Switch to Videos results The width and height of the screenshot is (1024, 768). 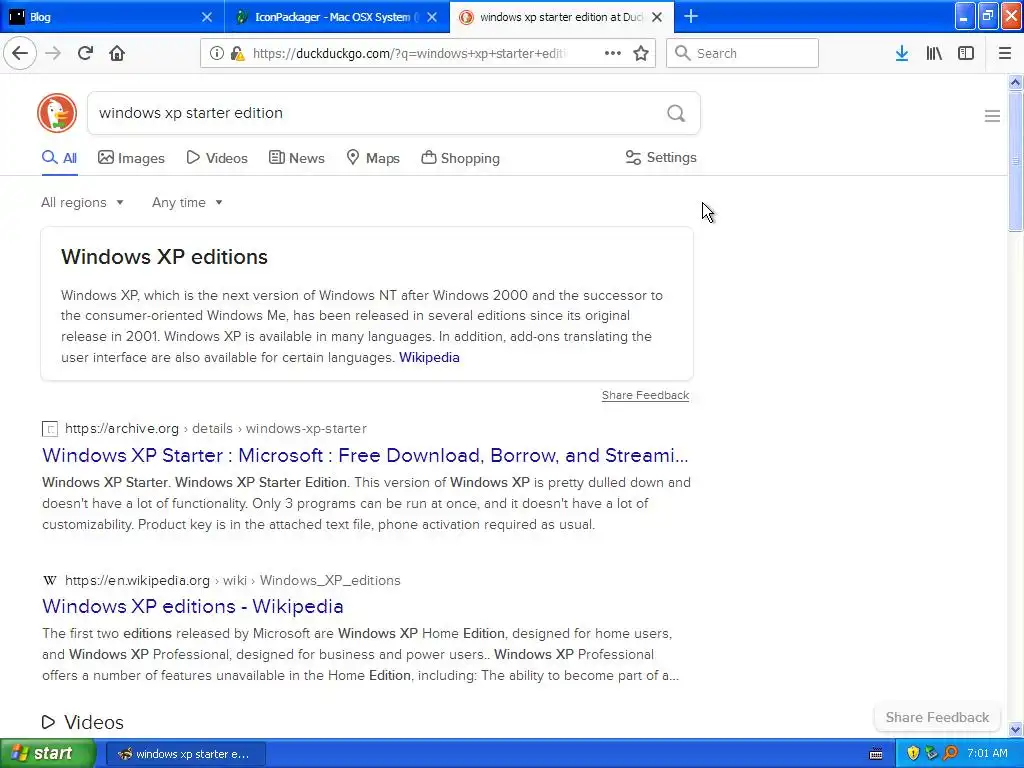[217, 158]
